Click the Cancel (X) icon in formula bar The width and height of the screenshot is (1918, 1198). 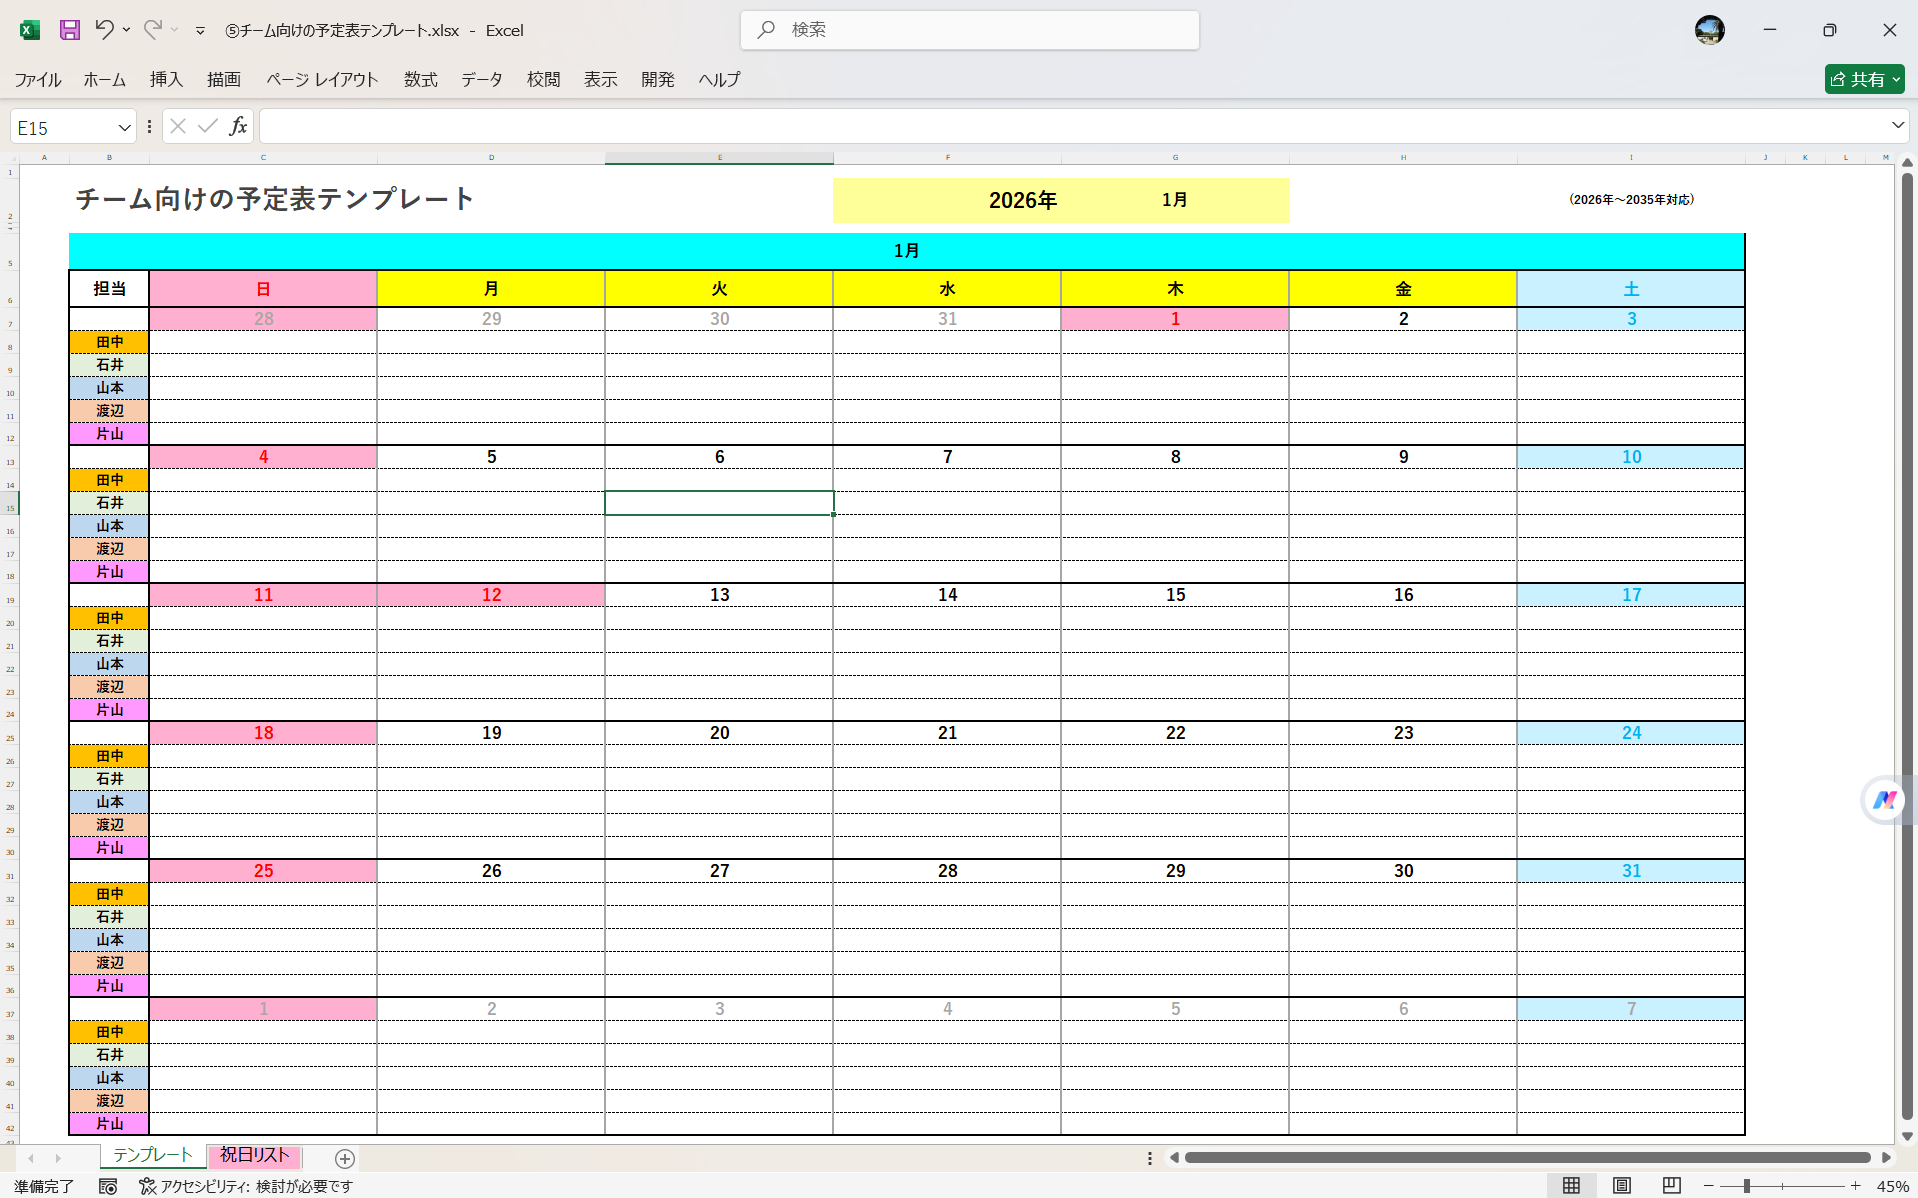click(x=177, y=126)
